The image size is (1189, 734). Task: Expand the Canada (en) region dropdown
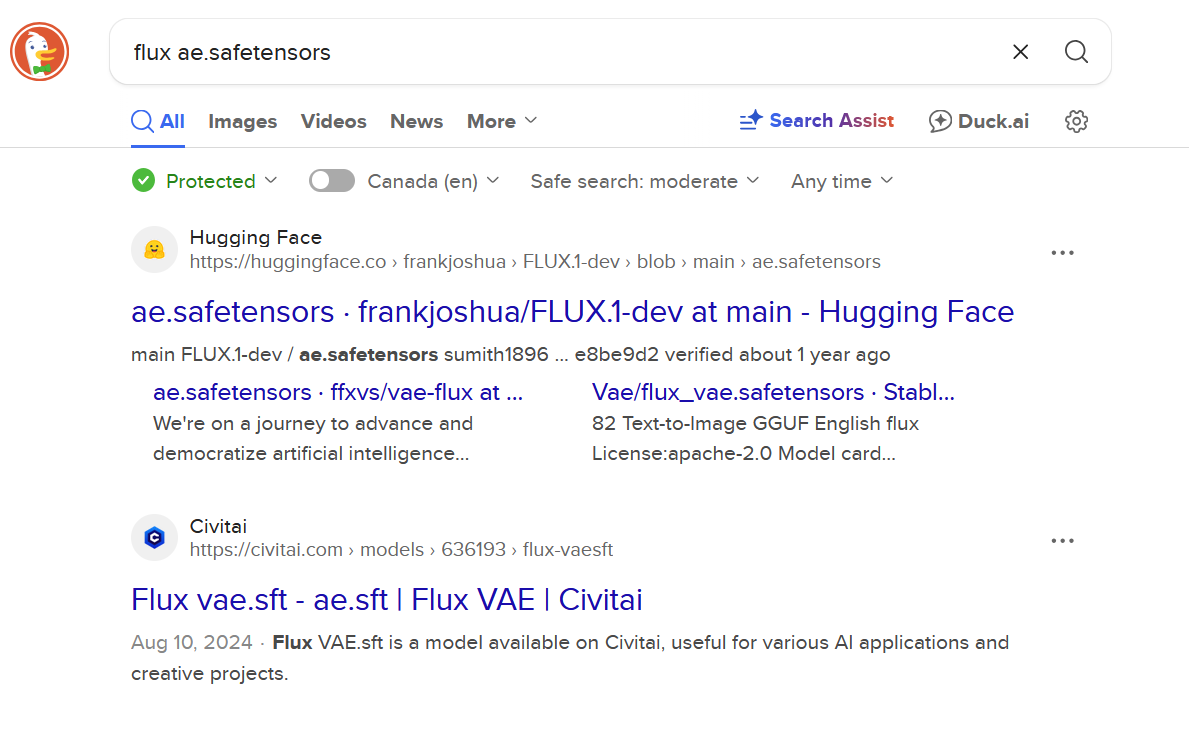[434, 181]
